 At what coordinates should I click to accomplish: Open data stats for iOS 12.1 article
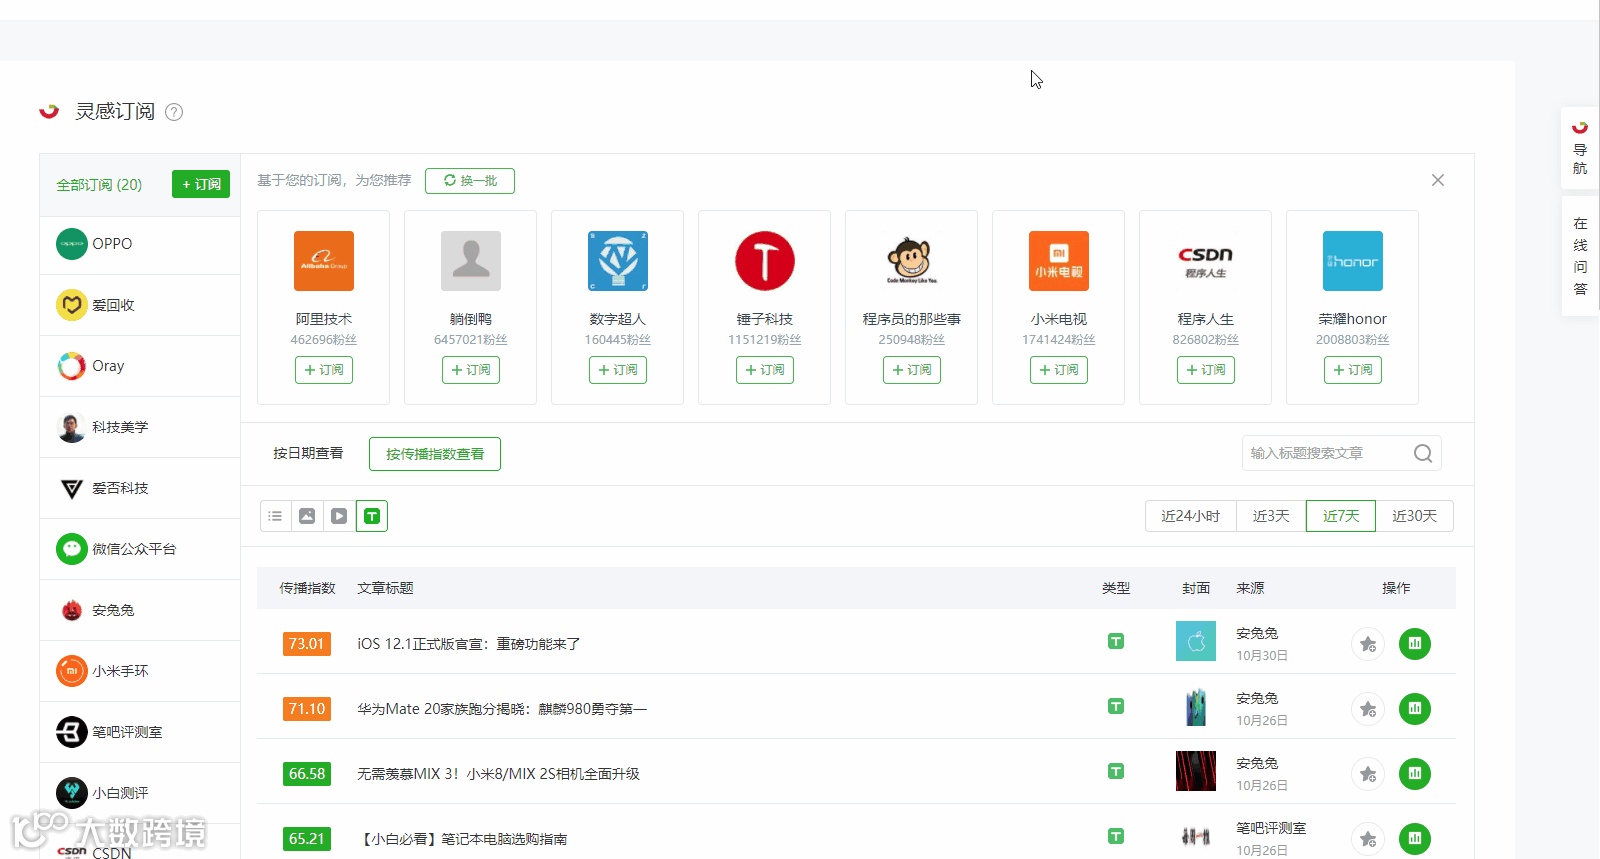(x=1415, y=644)
